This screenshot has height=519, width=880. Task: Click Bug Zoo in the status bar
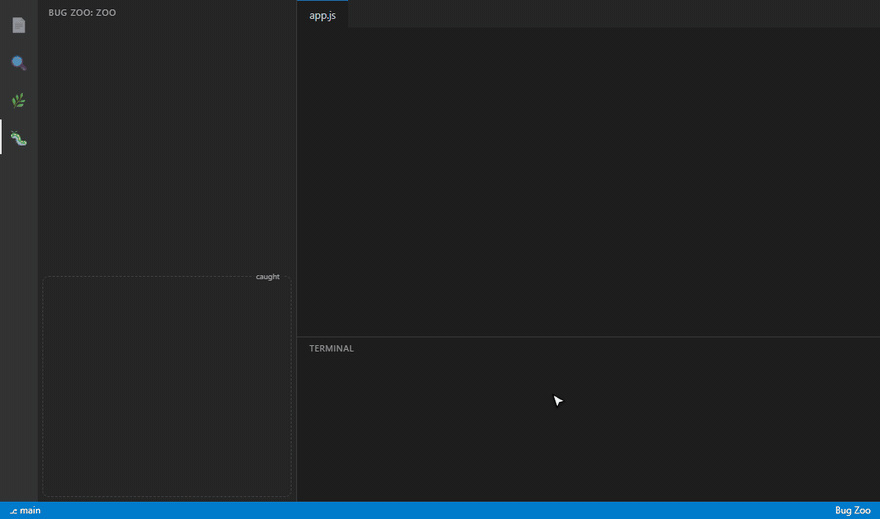[852, 511]
